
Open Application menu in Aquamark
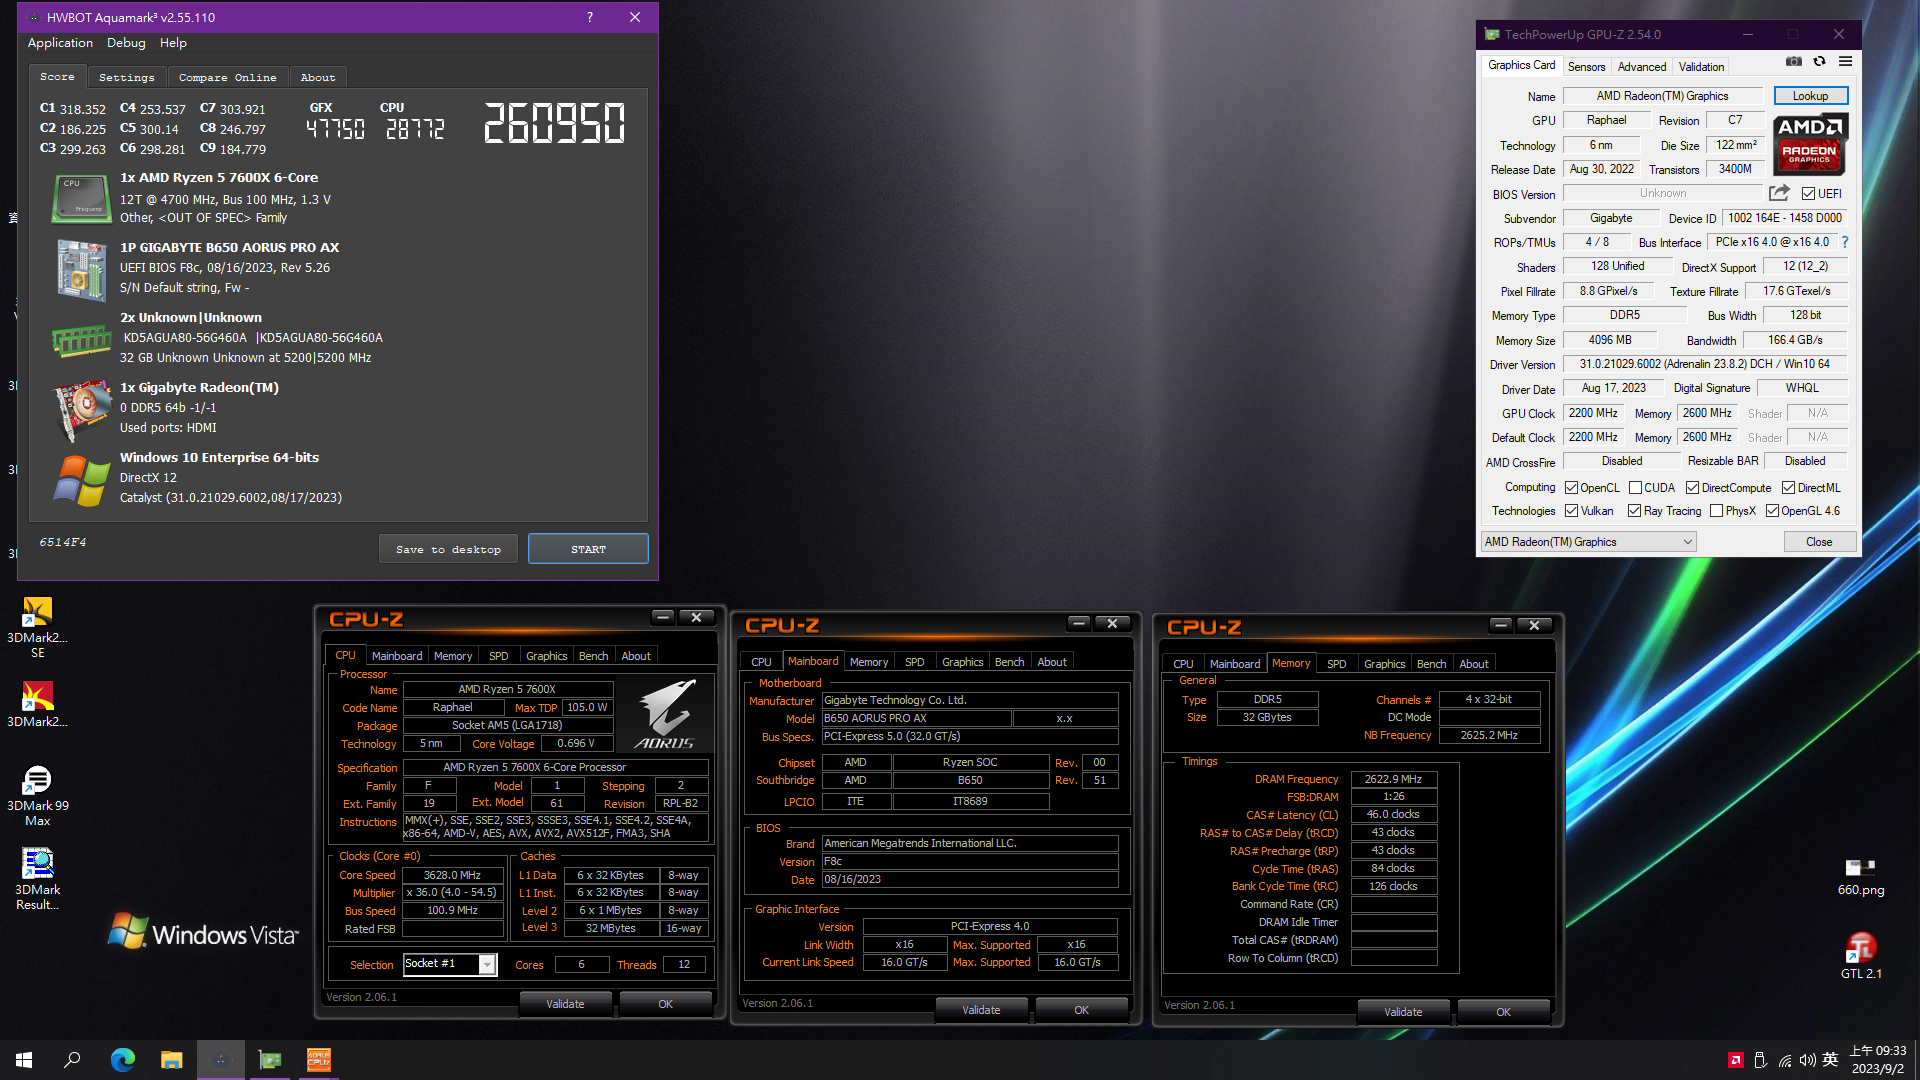point(60,43)
